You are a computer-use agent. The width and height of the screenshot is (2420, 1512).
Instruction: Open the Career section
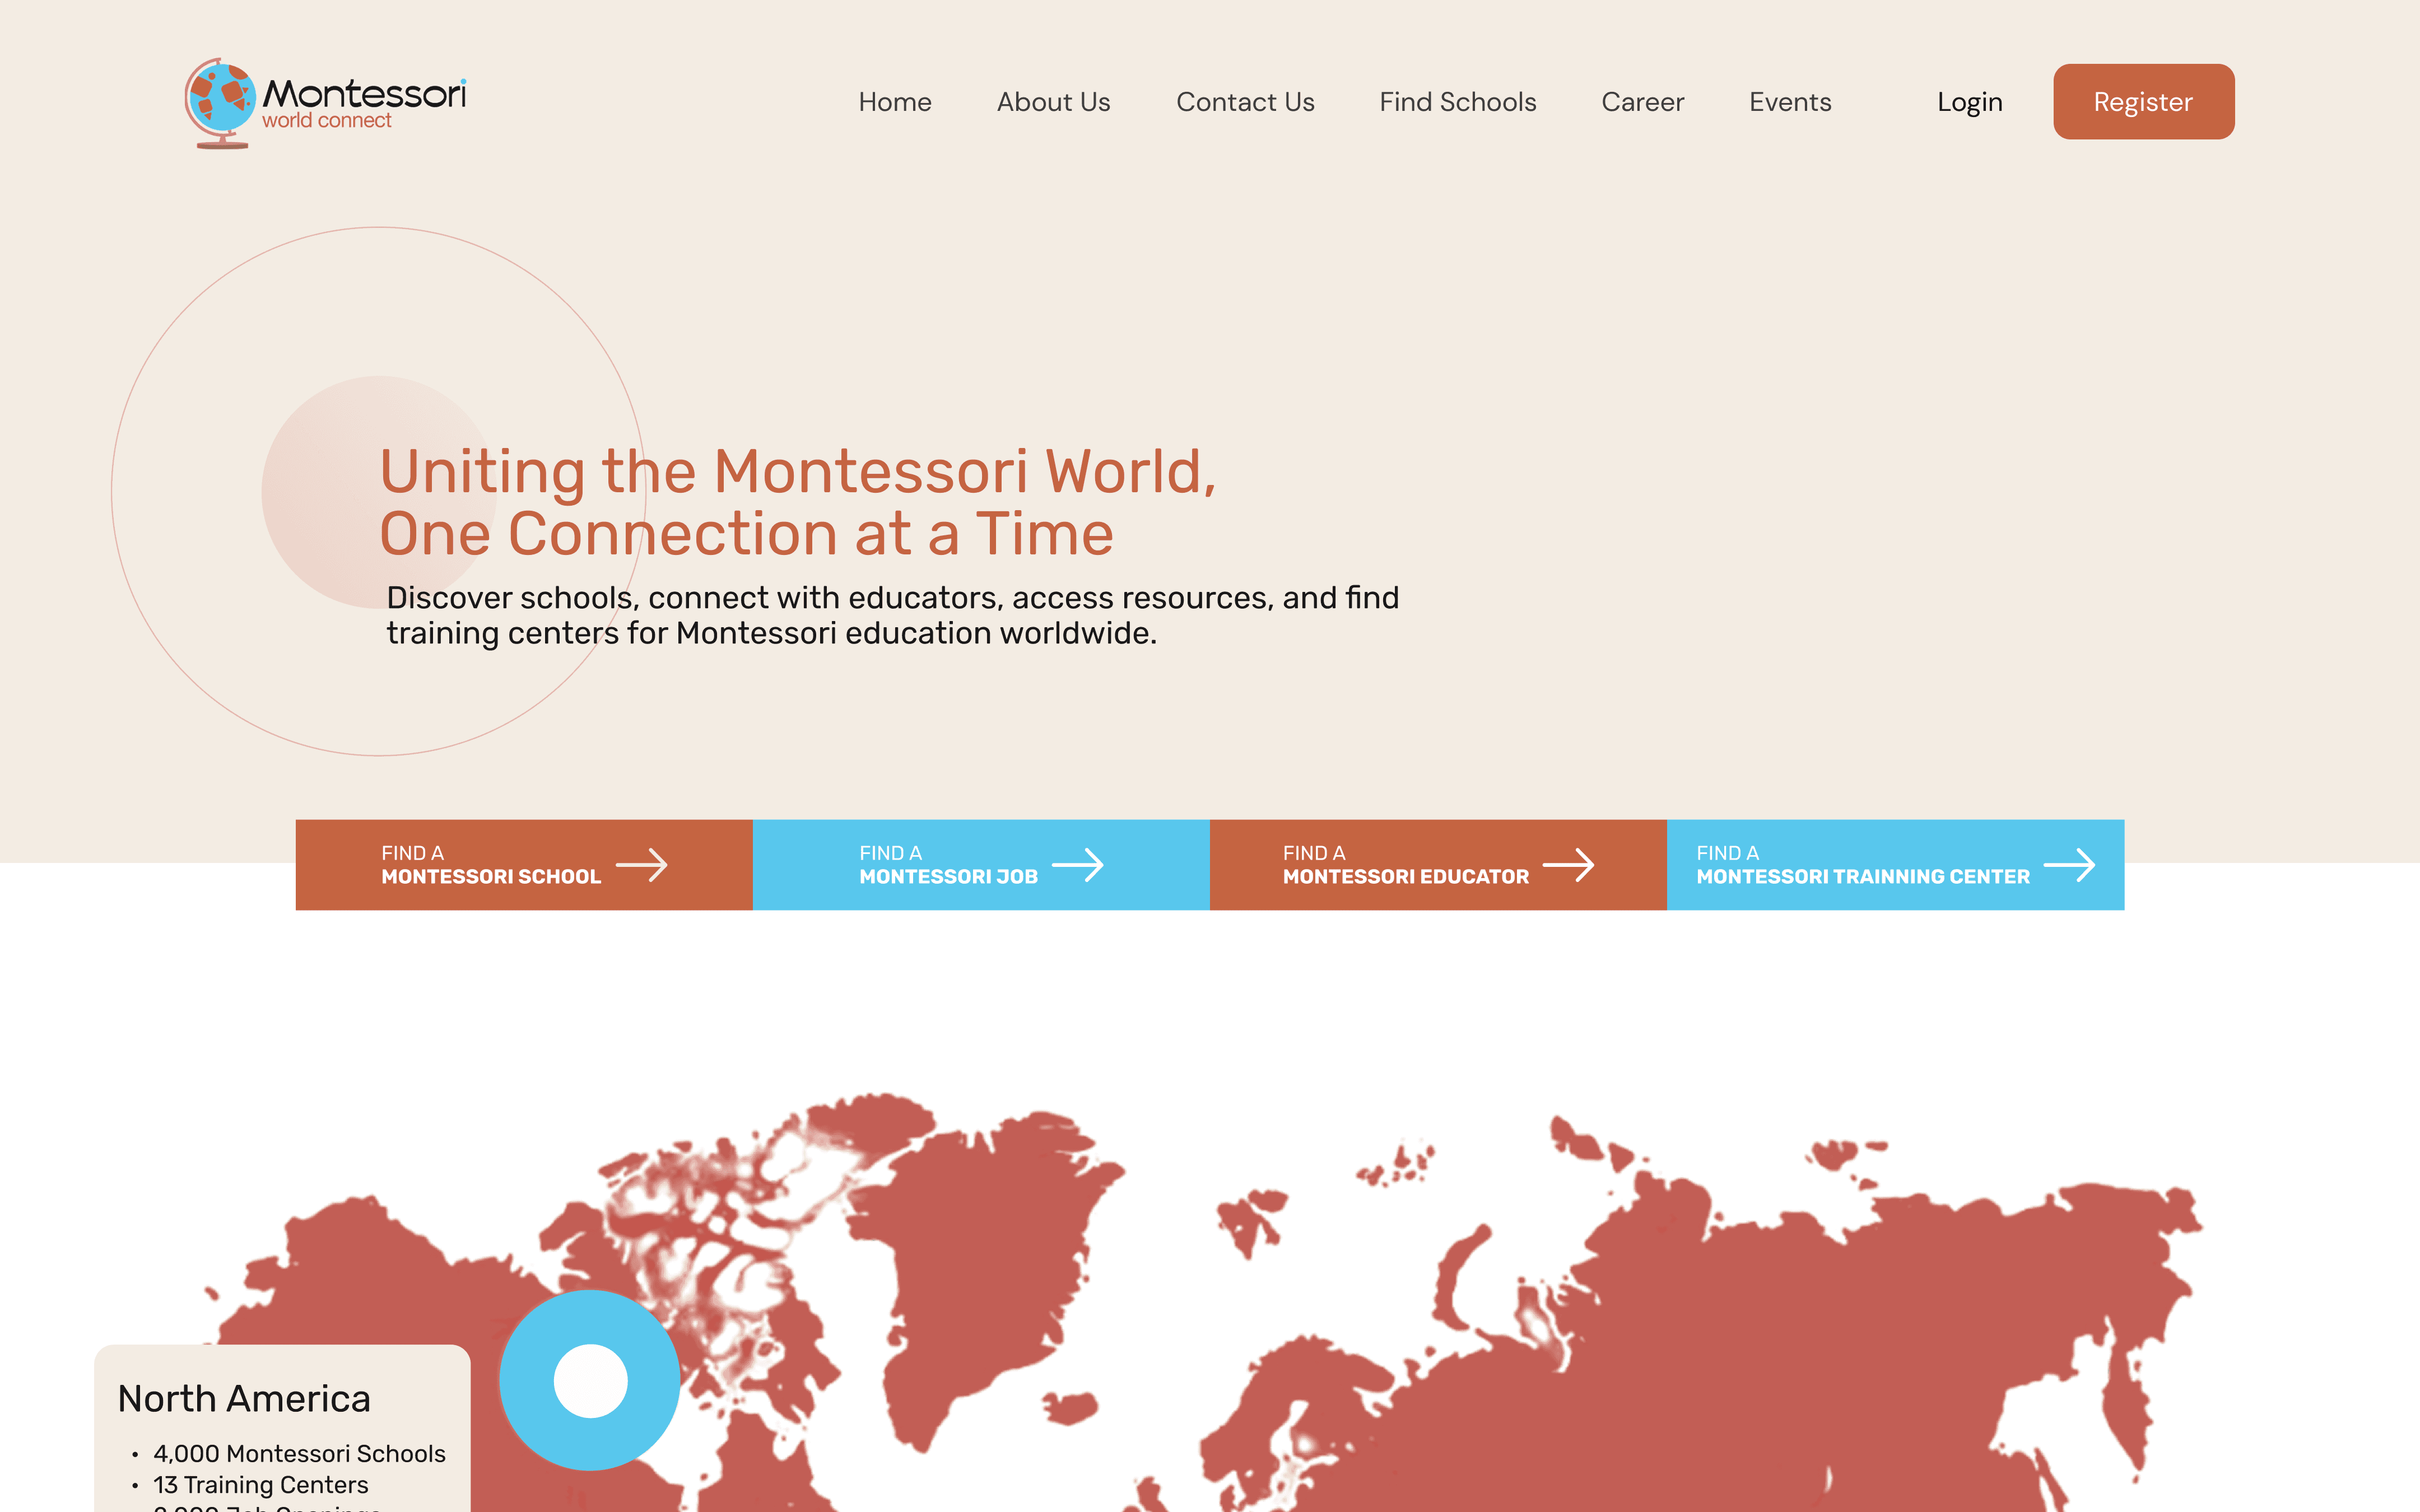(1642, 102)
